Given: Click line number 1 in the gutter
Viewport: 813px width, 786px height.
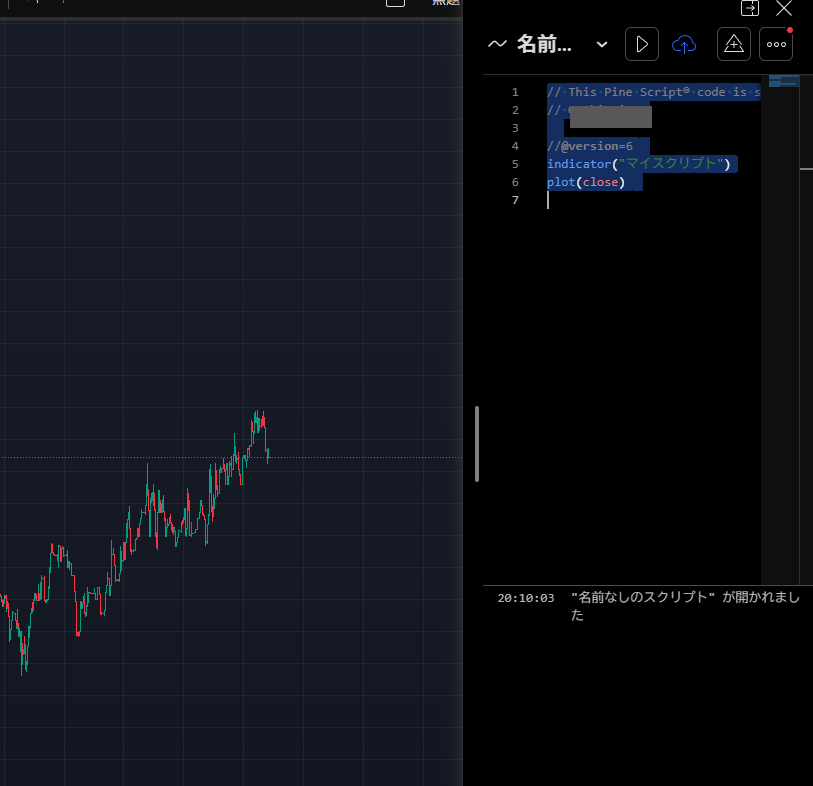Looking at the screenshot, I should coord(515,92).
